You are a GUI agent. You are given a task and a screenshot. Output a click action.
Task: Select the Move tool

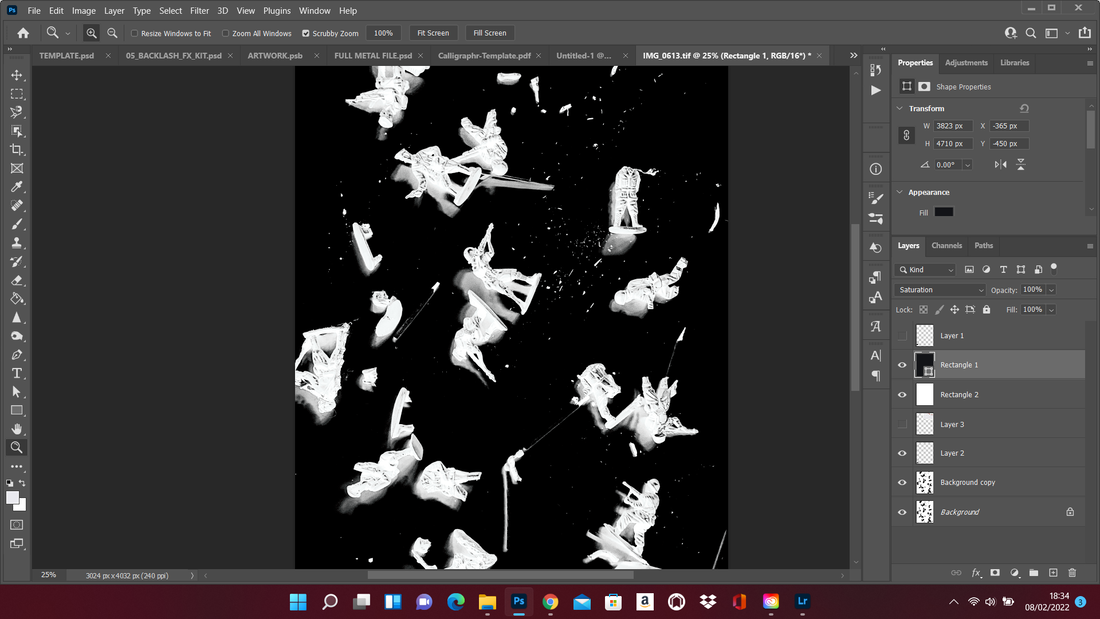(17, 75)
